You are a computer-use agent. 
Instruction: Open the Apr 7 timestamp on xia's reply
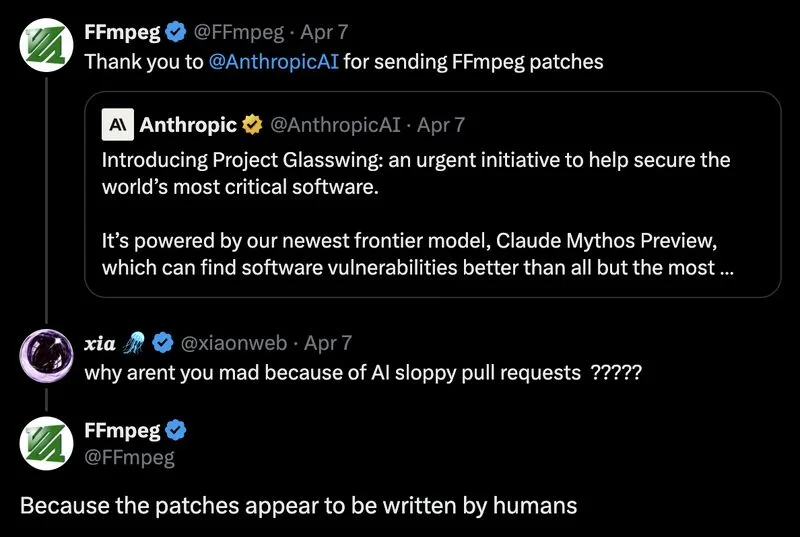(x=327, y=343)
